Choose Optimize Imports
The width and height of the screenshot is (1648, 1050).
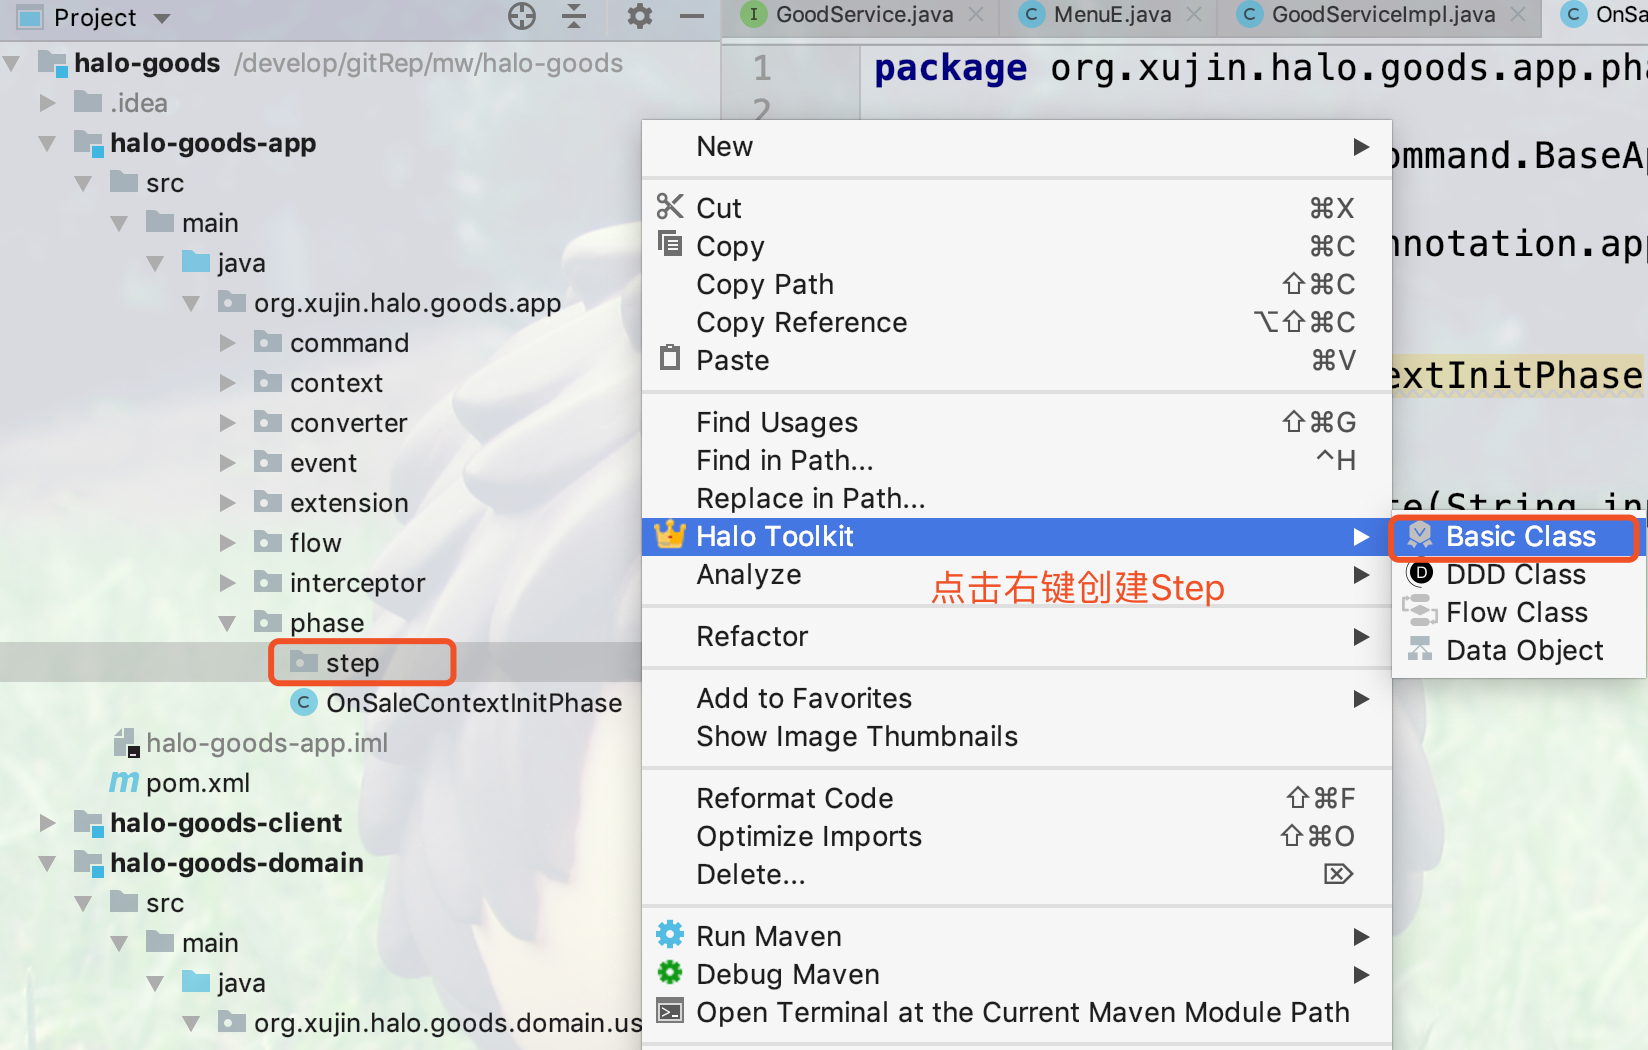pyautogui.click(x=1016, y=836)
